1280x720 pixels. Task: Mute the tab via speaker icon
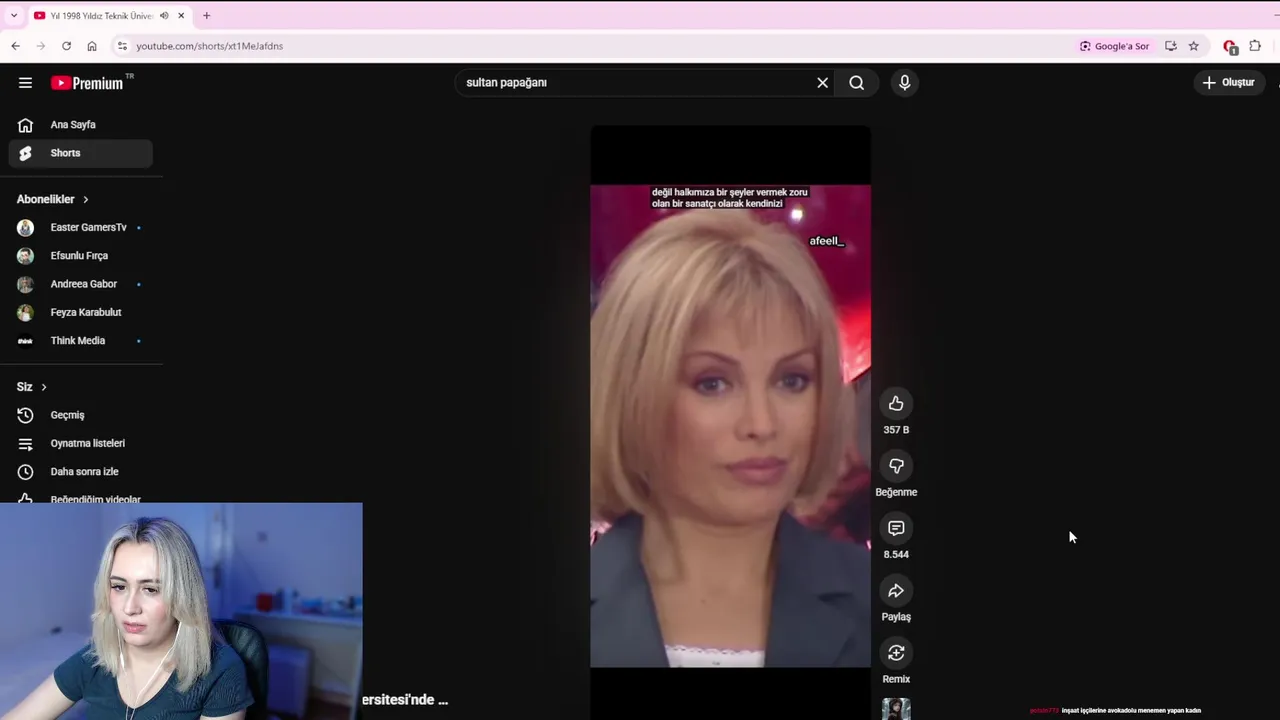tap(164, 16)
